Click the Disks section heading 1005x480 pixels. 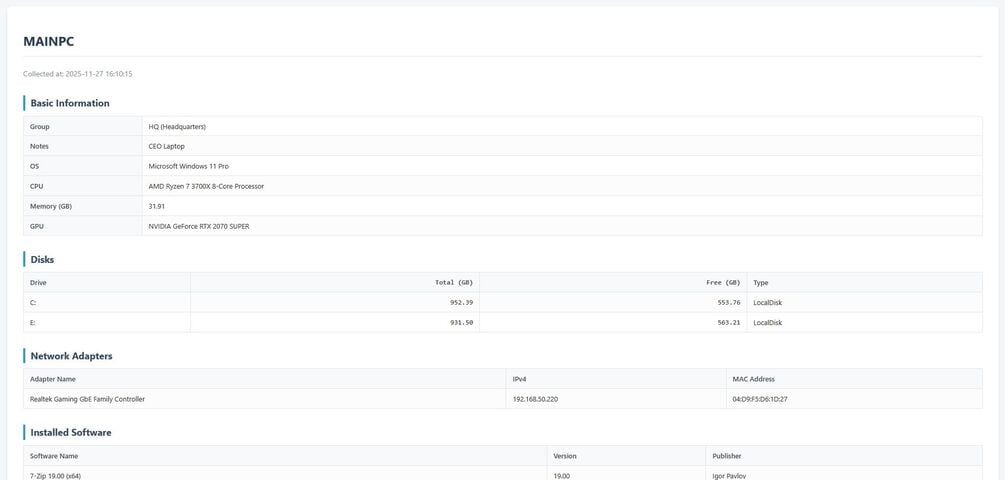tap(42, 260)
